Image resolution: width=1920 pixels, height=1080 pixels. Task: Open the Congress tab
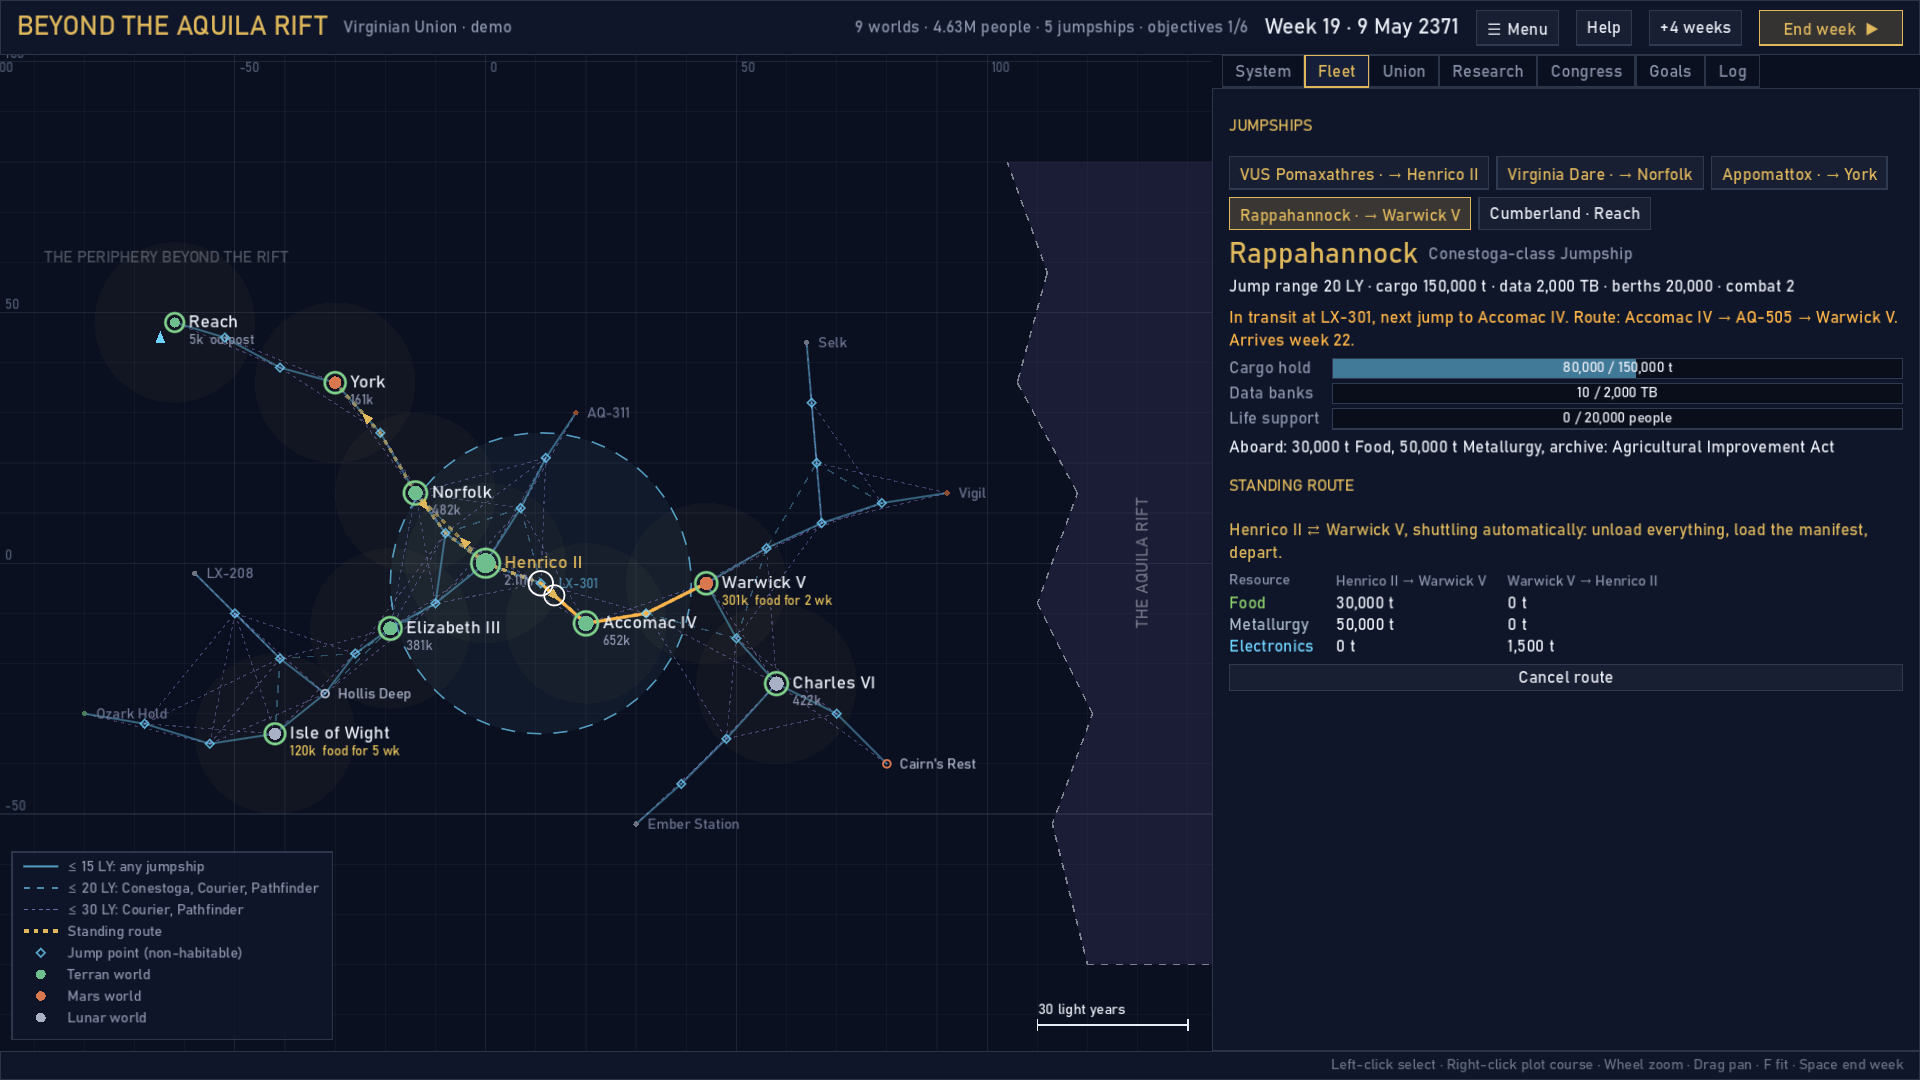(x=1586, y=71)
